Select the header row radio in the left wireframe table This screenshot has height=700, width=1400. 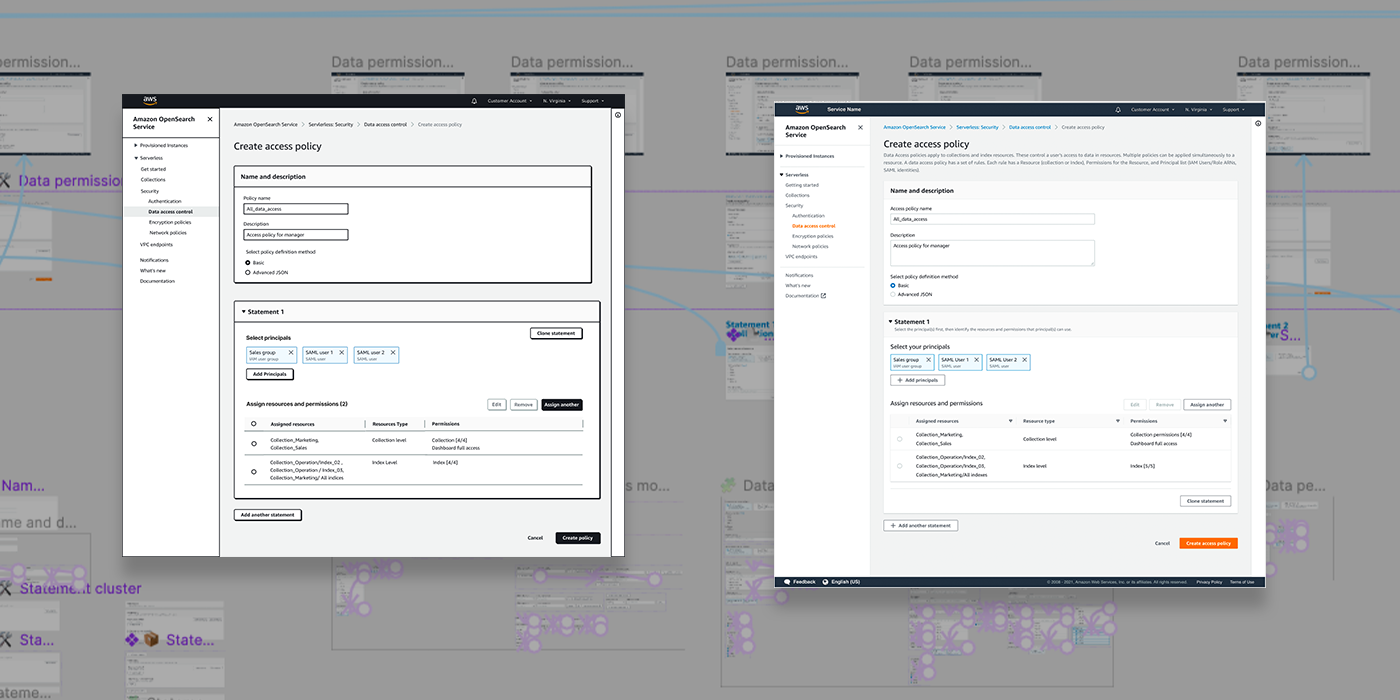pyautogui.click(x=254, y=424)
